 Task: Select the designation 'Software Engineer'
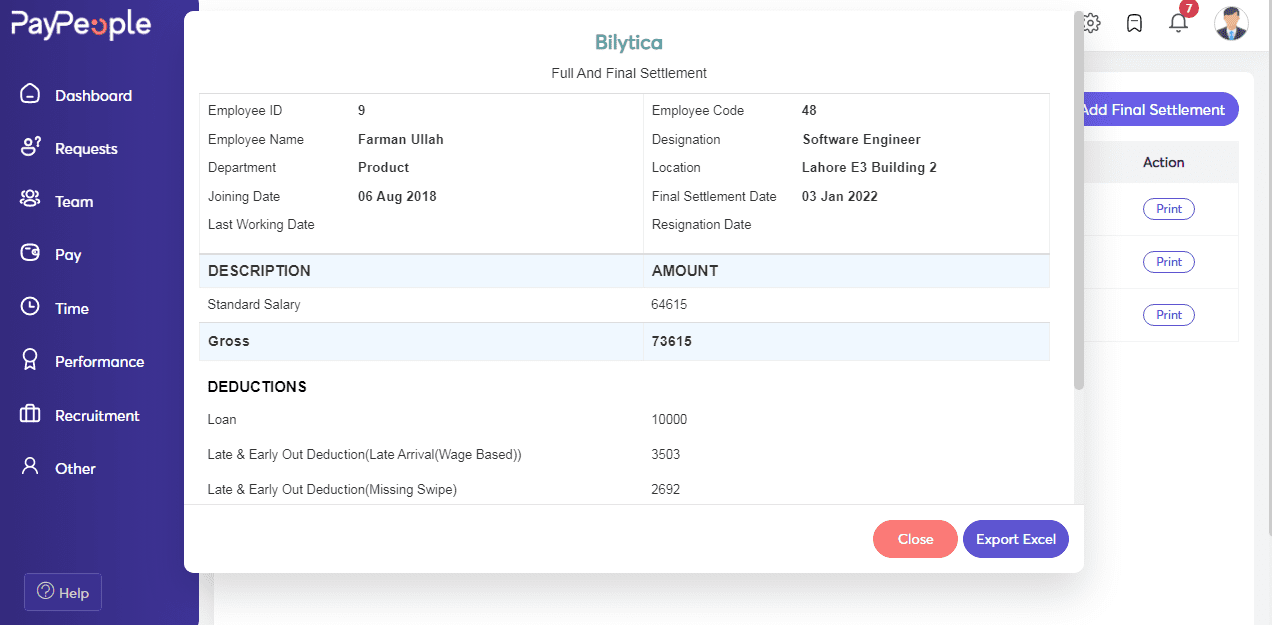point(862,139)
